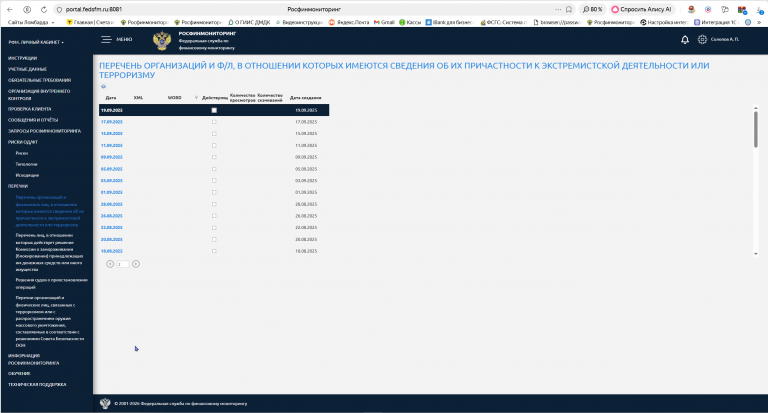
Task: Toggle checkbox in 09.09.2025 row
Action: click(x=214, y=157)
